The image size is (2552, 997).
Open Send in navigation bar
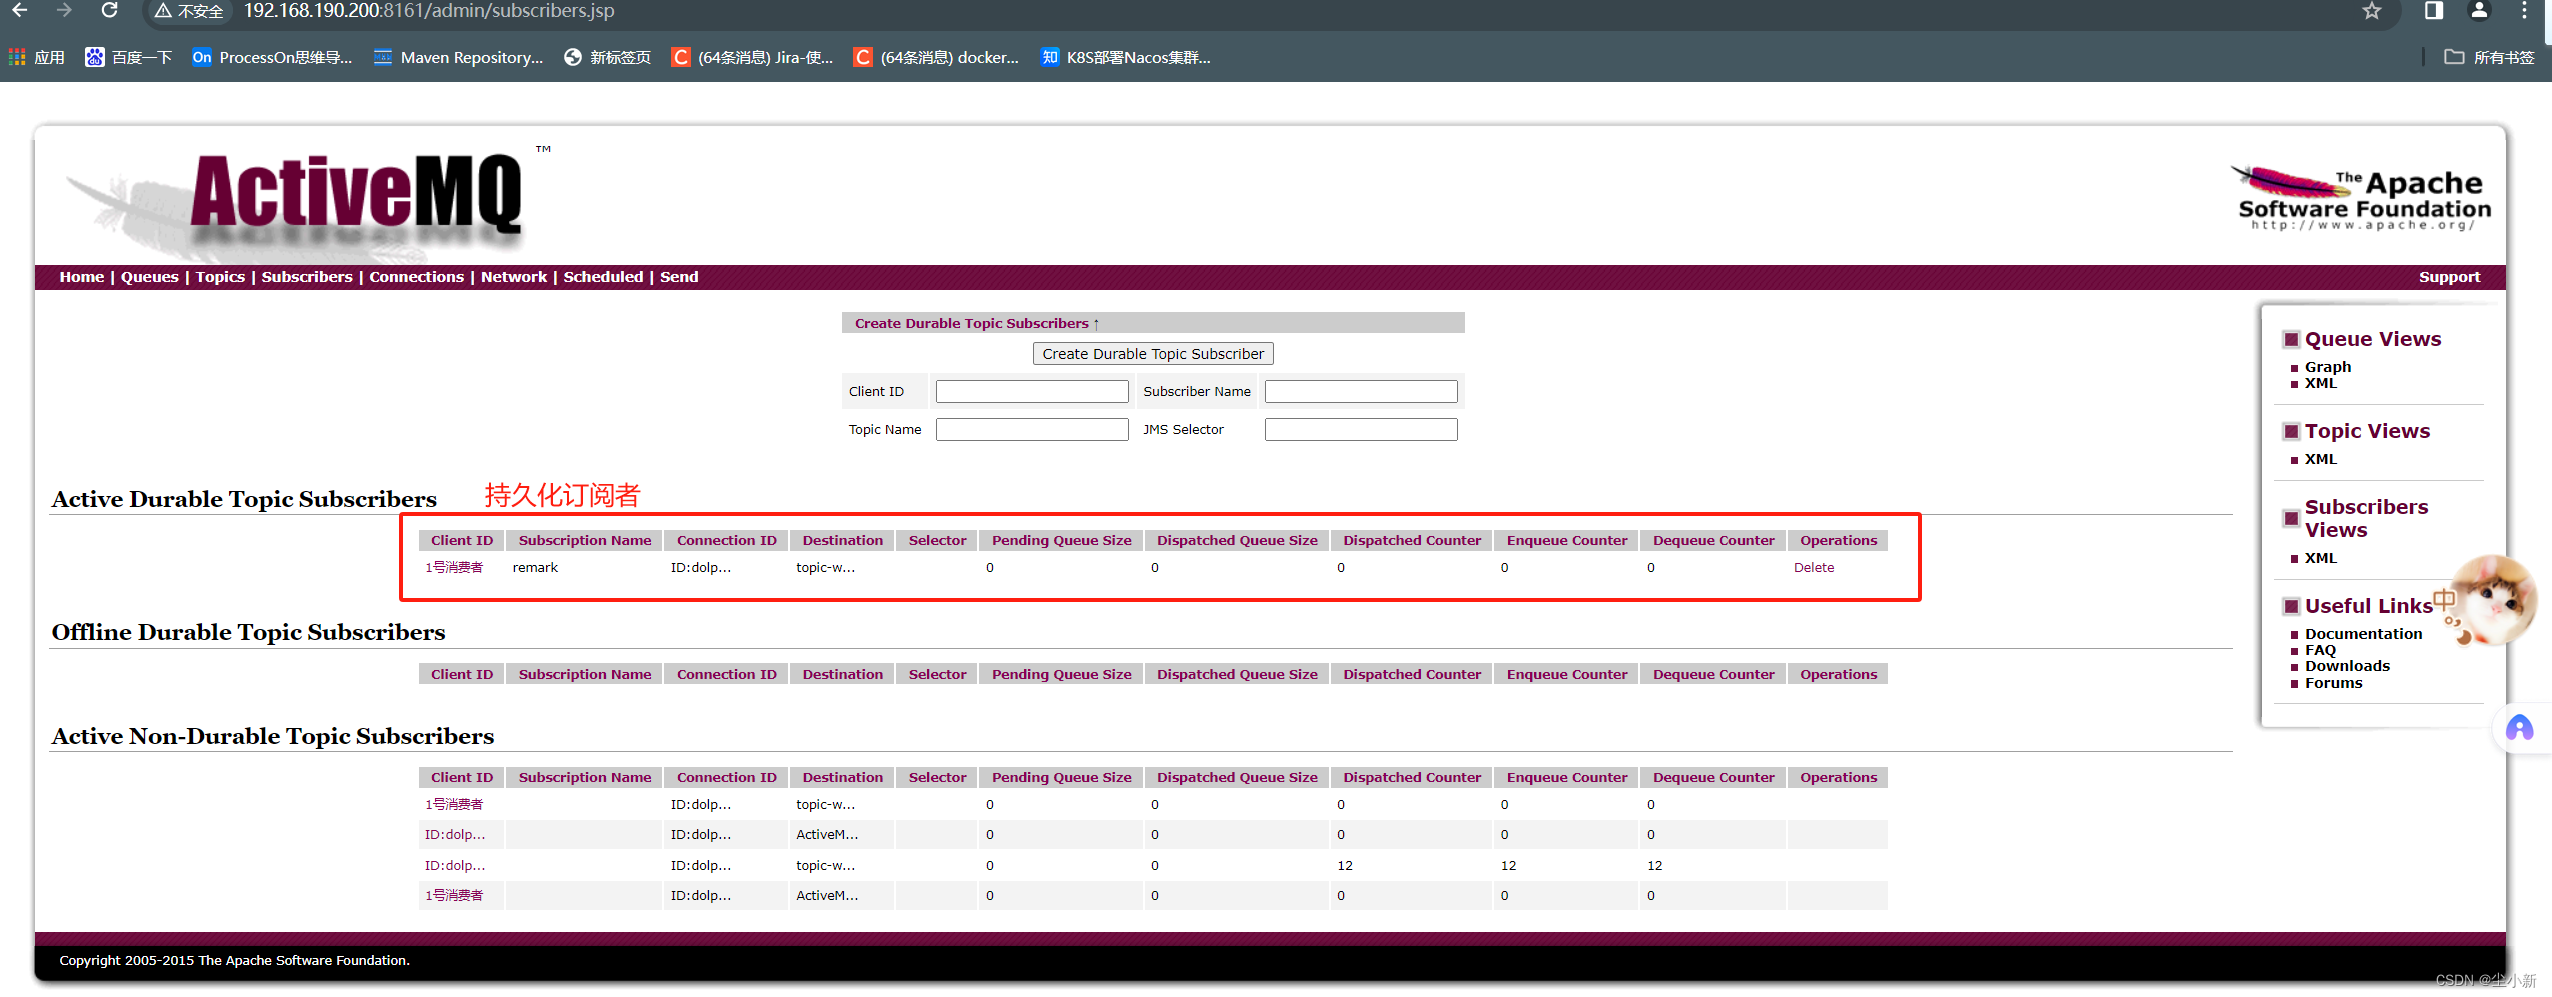[679, 277]
